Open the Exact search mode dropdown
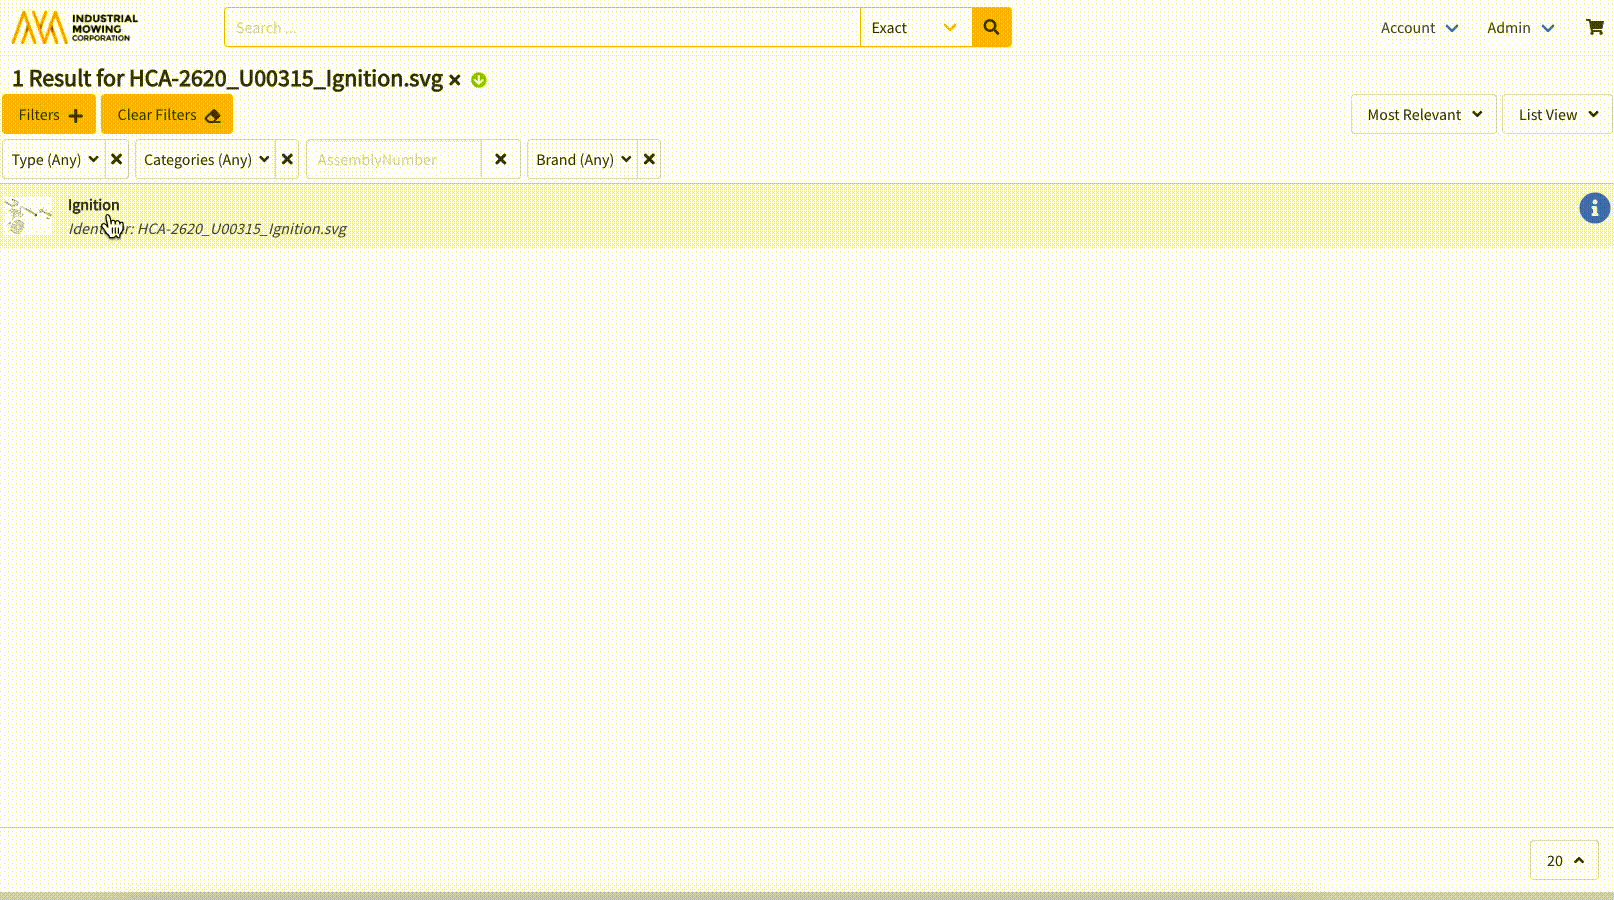1614x900 pixels. (915, 27)
